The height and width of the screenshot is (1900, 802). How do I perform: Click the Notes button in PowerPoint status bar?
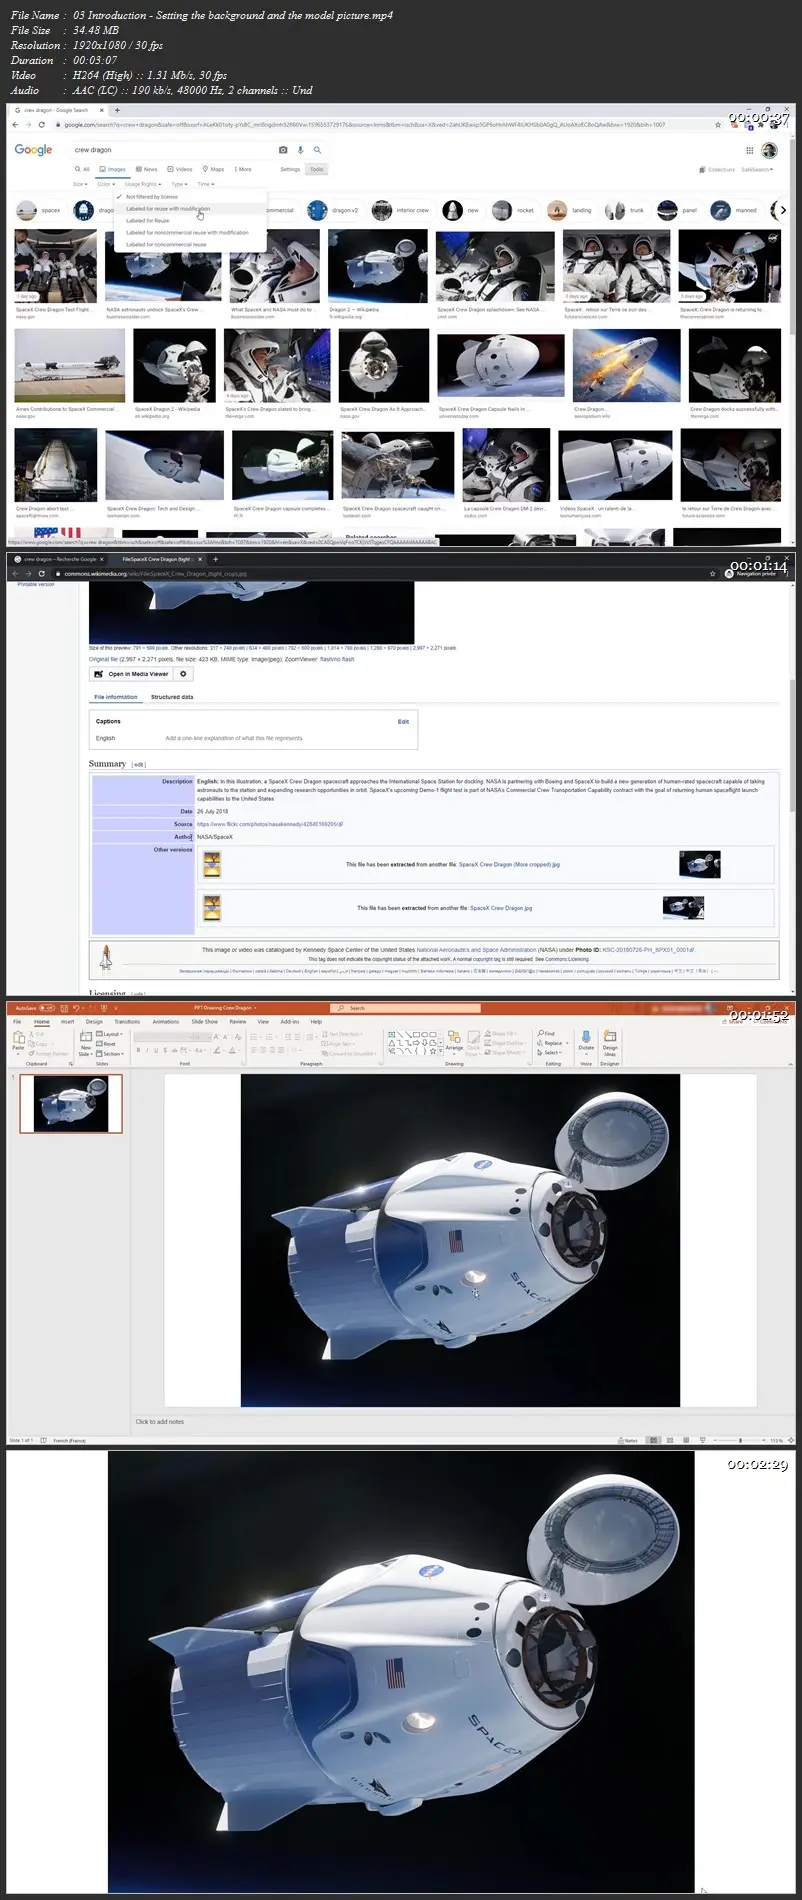coord(629,1440)
